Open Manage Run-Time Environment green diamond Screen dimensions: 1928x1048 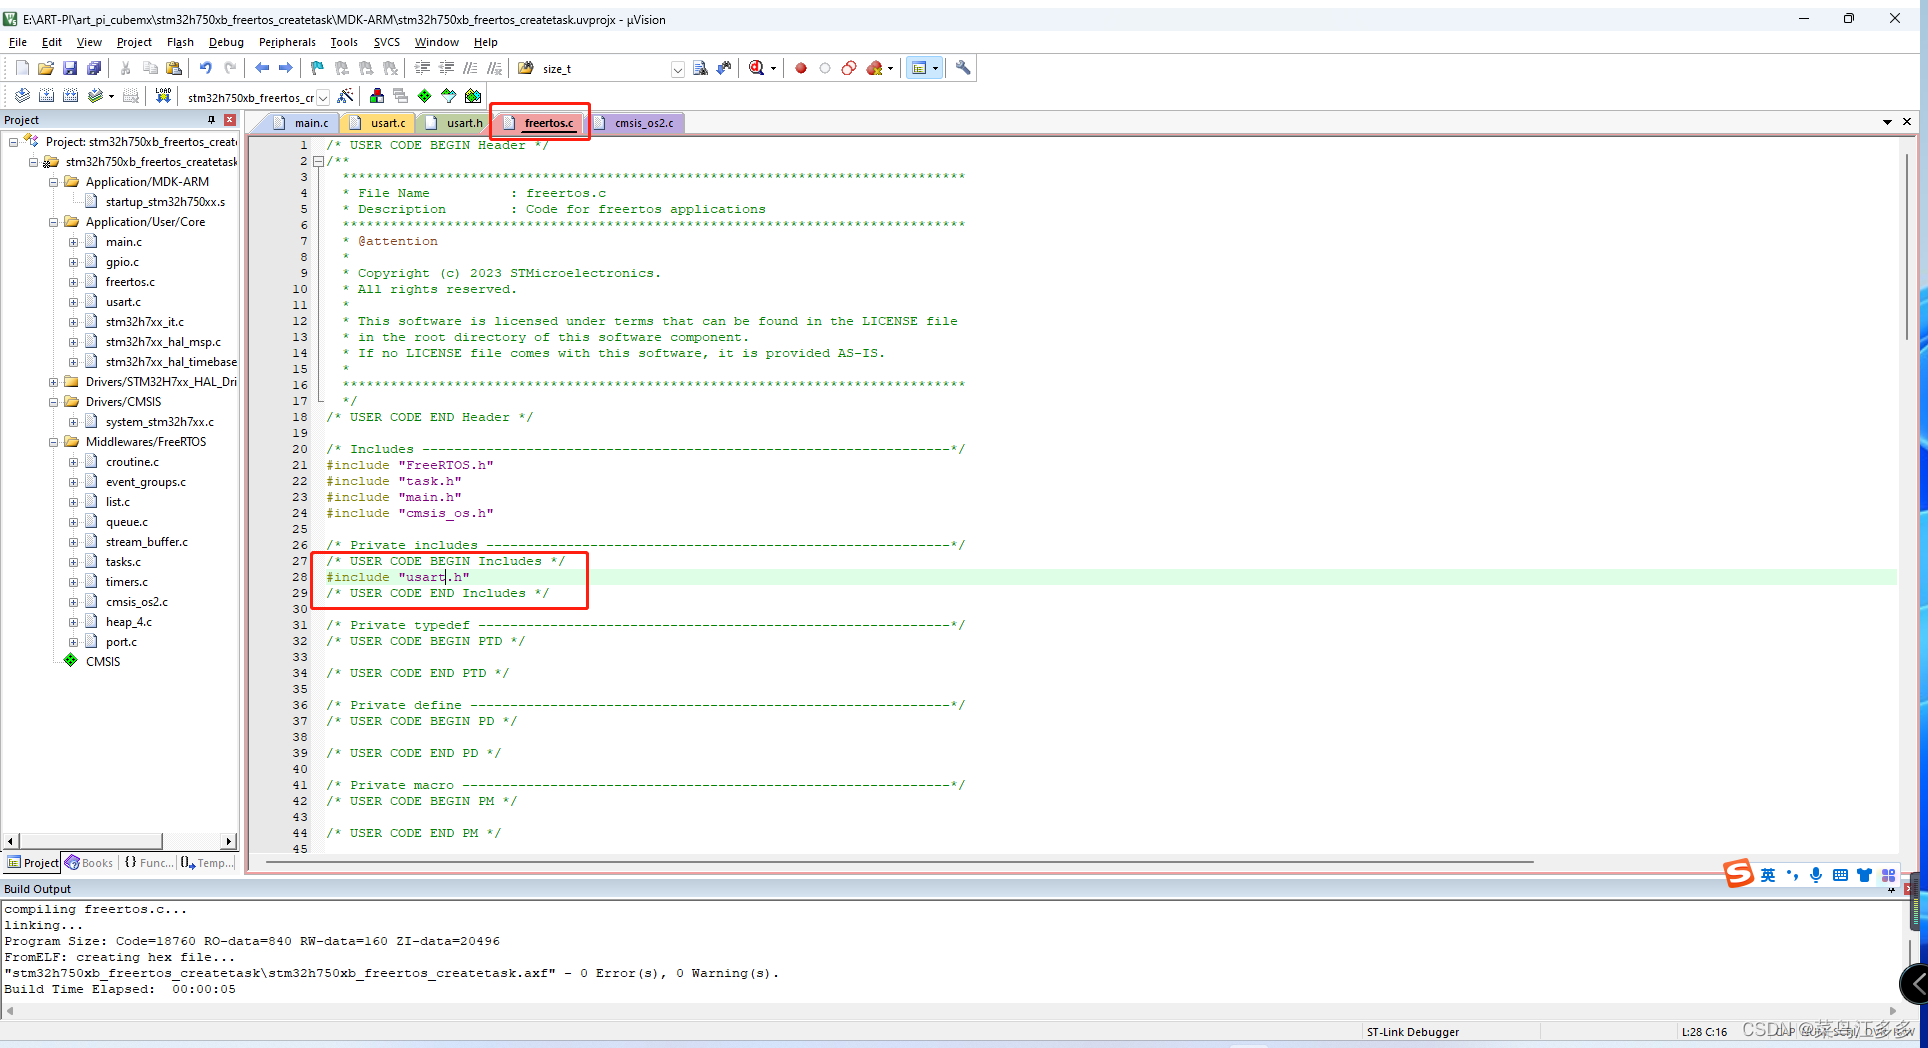[425, 96]
